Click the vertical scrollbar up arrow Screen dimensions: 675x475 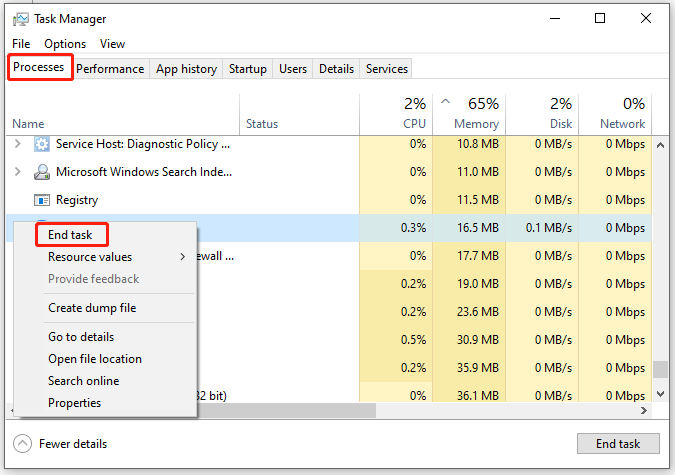point(660,146)
